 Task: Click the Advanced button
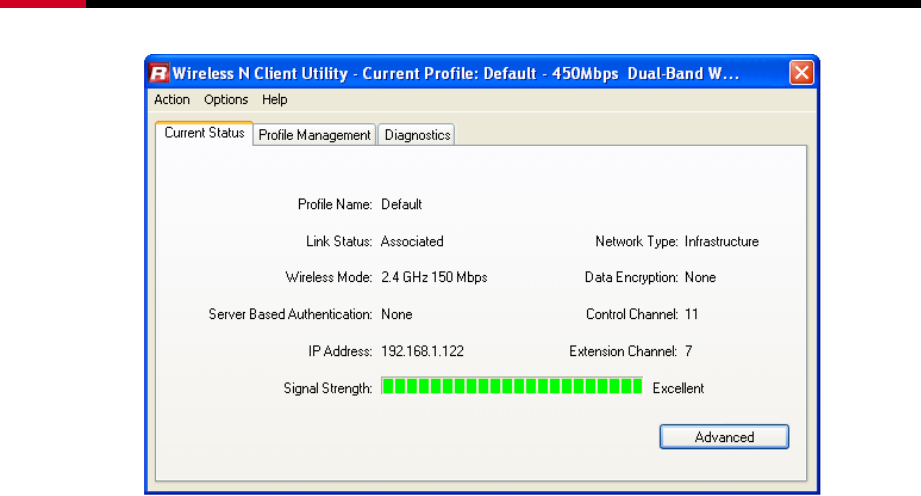[x=724, y=437]
